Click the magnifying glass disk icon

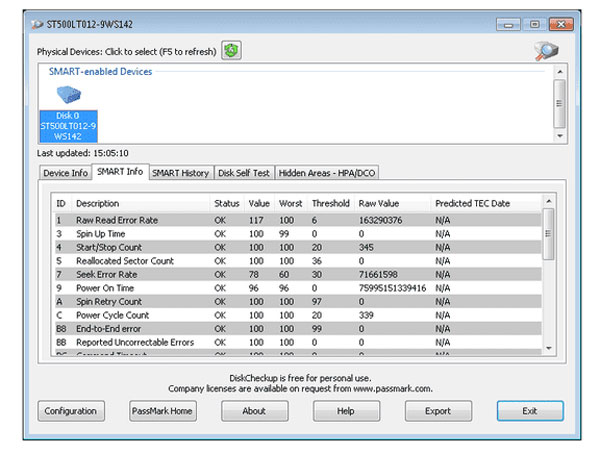click(546, 51)
